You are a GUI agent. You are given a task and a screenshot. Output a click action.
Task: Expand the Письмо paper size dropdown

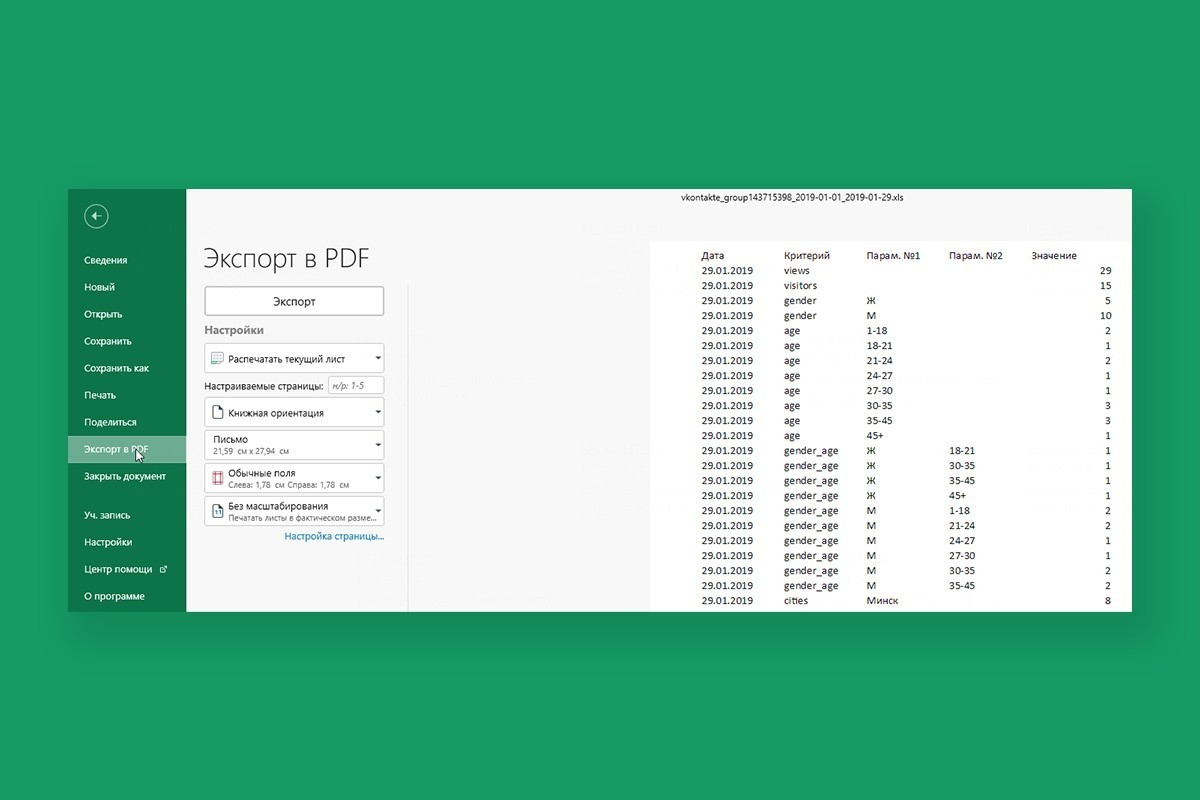pyautogui.click(x=294, y=445)
